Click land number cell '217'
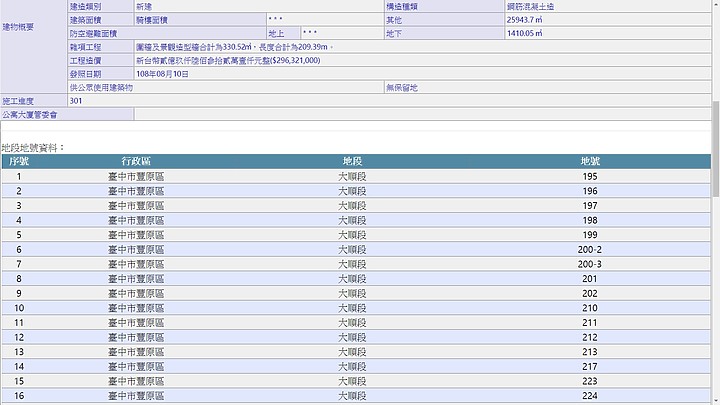 (590, 367)
